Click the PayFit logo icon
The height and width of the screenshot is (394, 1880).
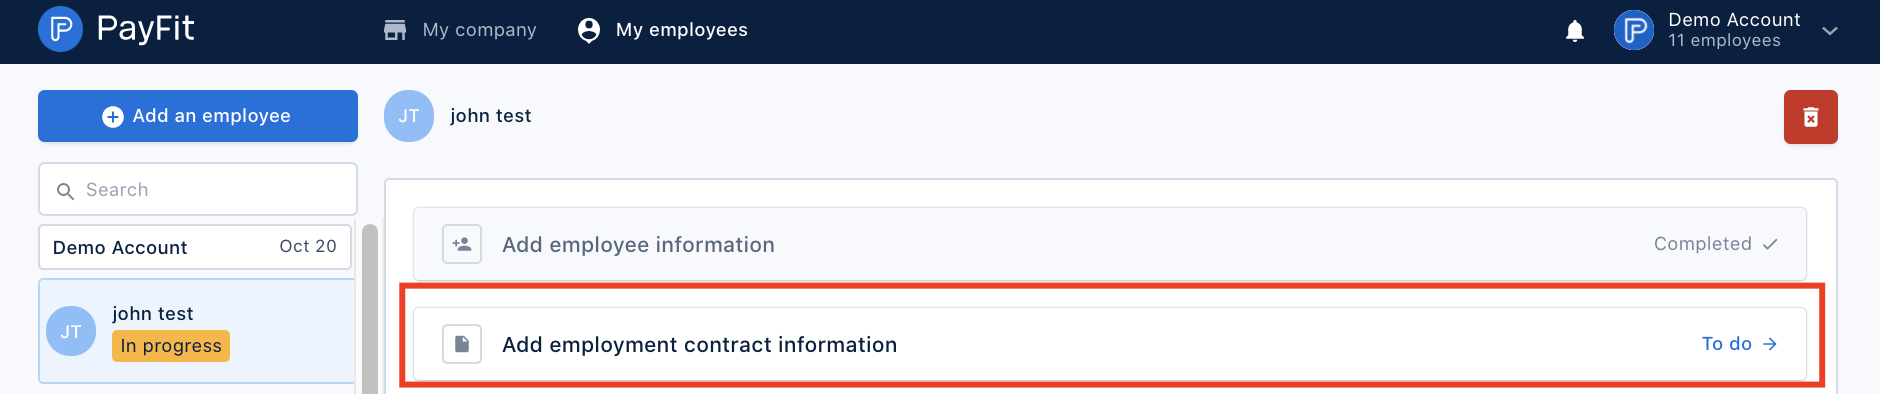coord(60,29)
